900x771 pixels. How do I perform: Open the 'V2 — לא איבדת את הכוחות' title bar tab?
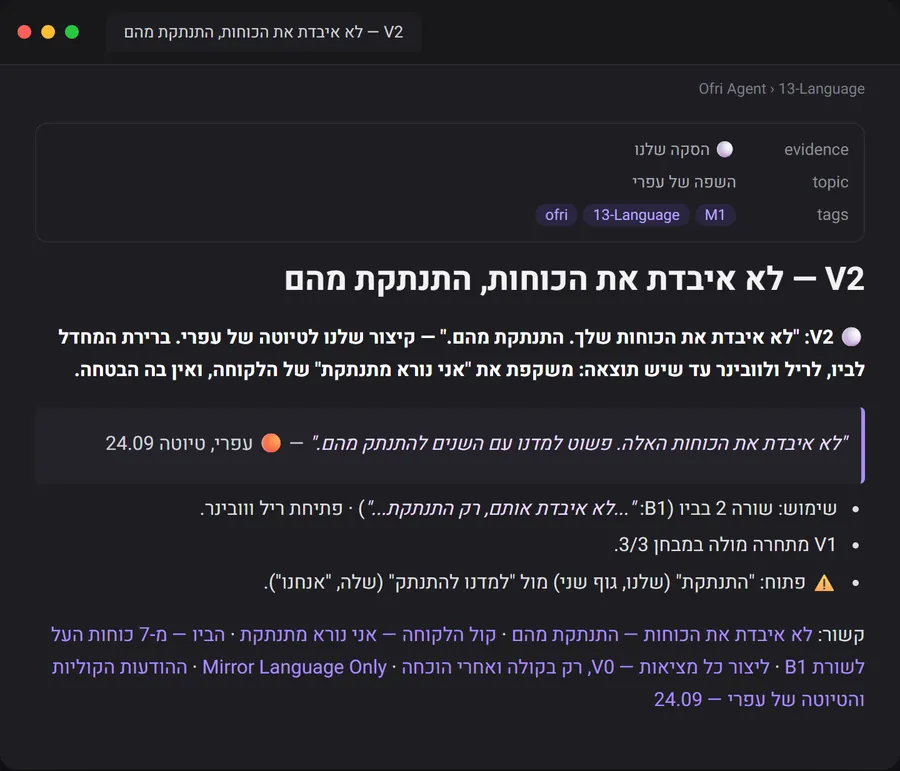263,32
